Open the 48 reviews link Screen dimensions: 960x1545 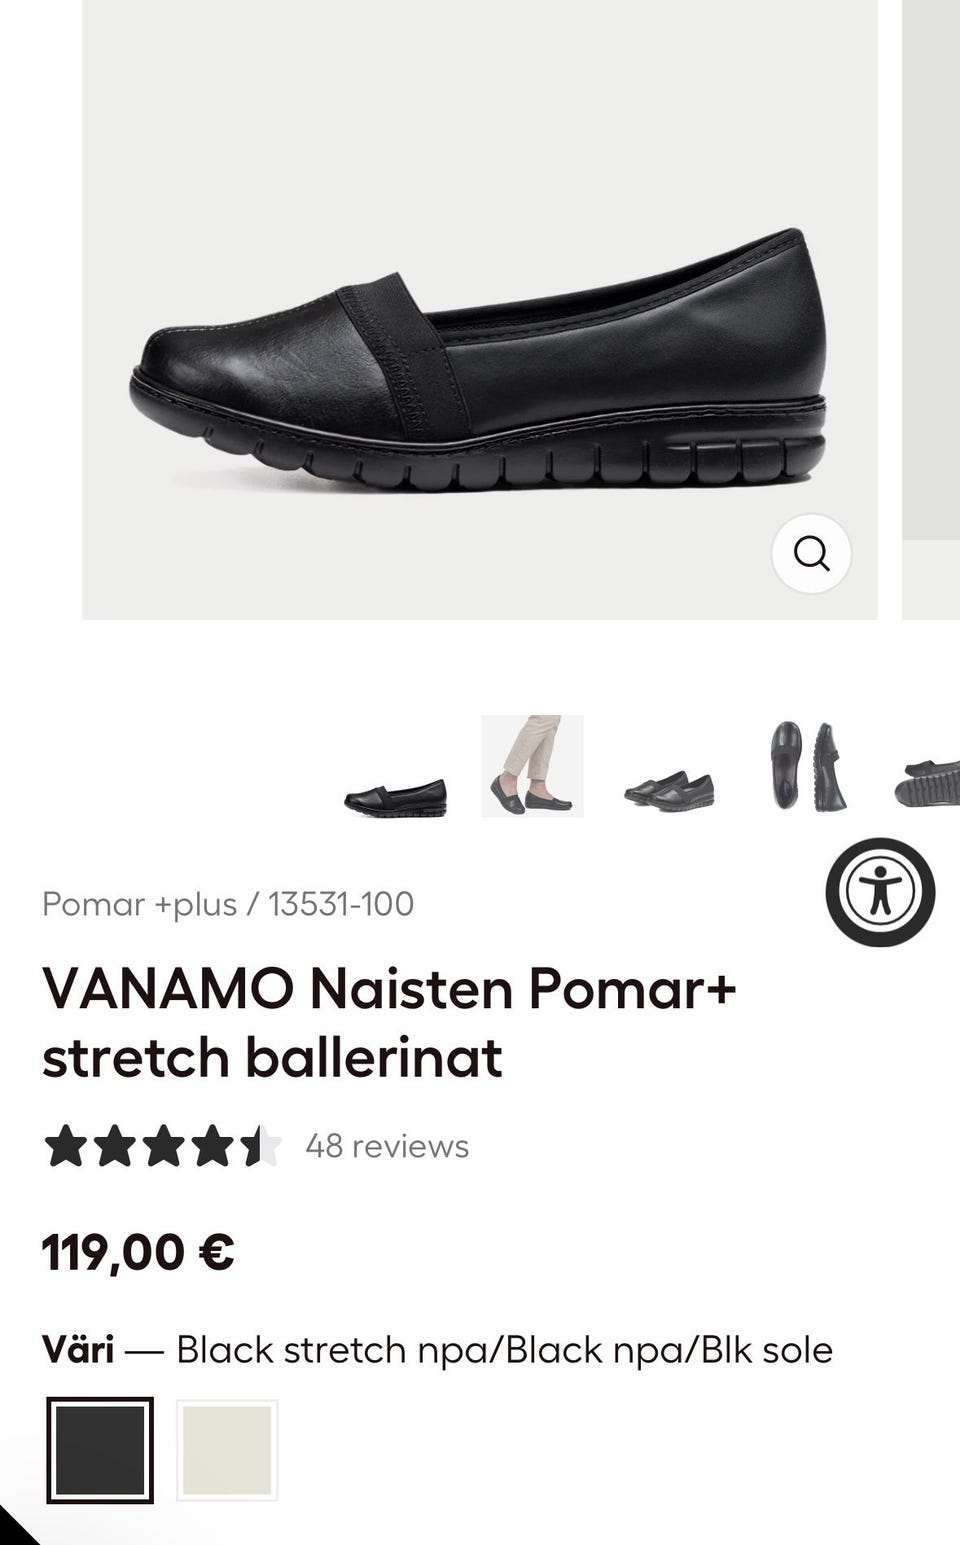pos(387,1146)
